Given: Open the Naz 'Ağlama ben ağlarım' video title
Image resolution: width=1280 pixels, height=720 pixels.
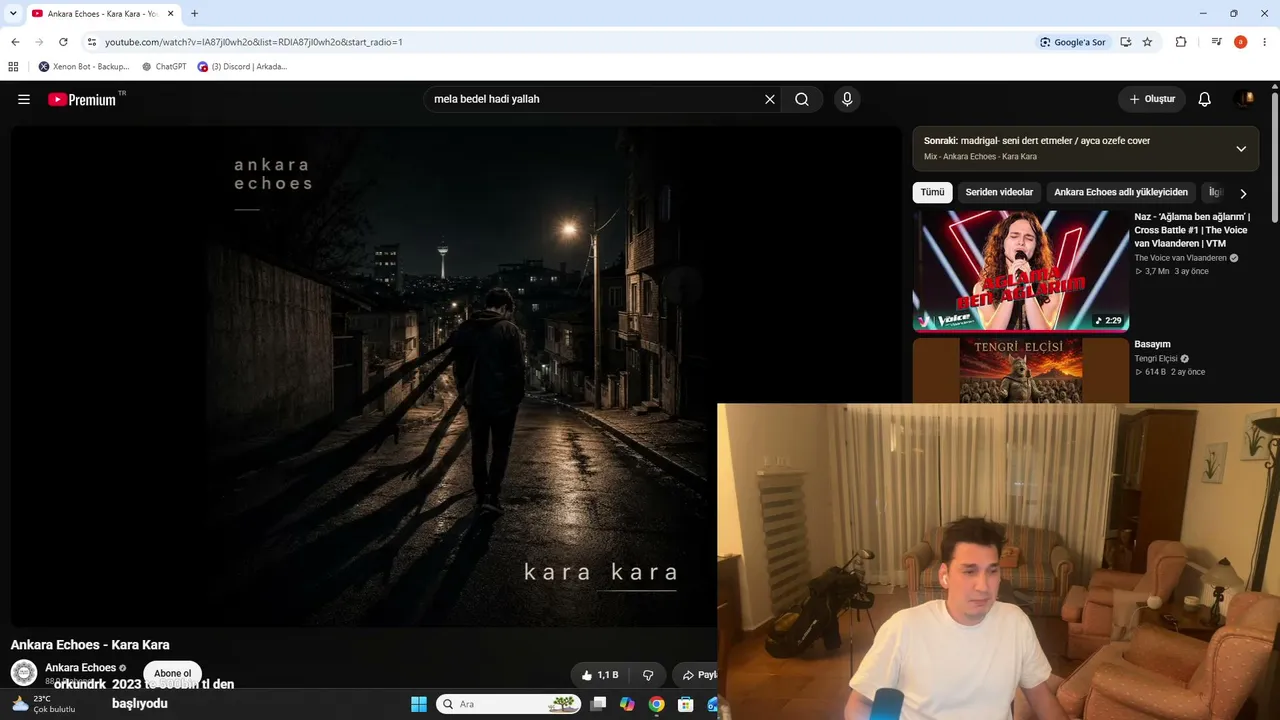Looking at the screenshot, I should pos(1192,230).
